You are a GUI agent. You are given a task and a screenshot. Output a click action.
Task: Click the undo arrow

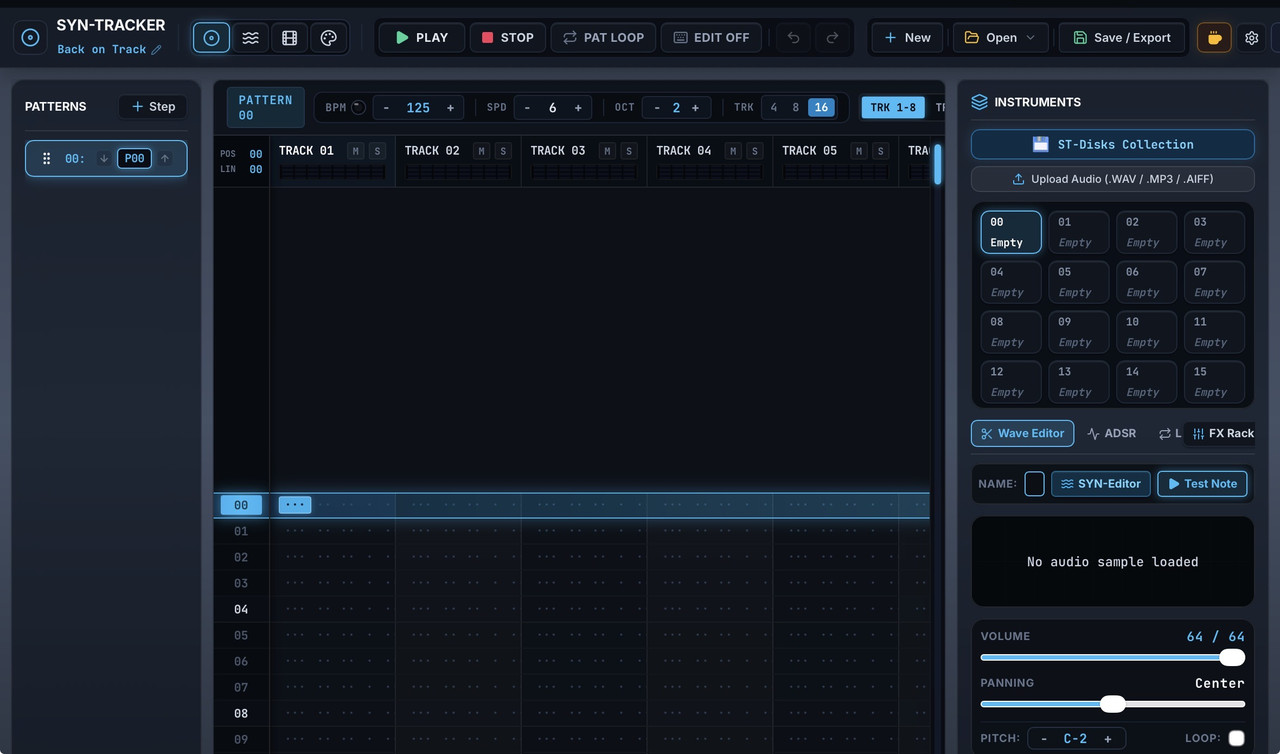point(793,38)
